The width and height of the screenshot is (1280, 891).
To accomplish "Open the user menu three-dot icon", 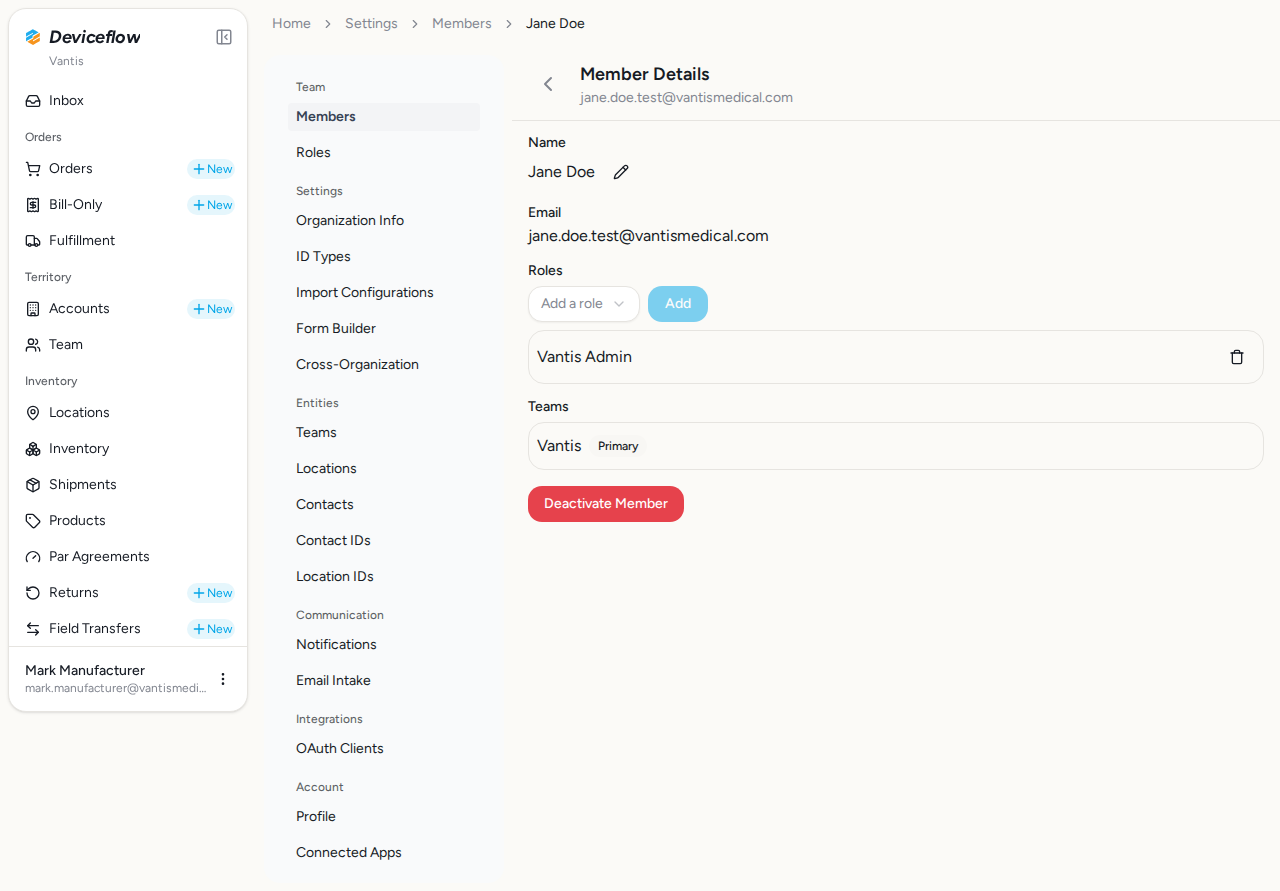I will click(223, 679).
